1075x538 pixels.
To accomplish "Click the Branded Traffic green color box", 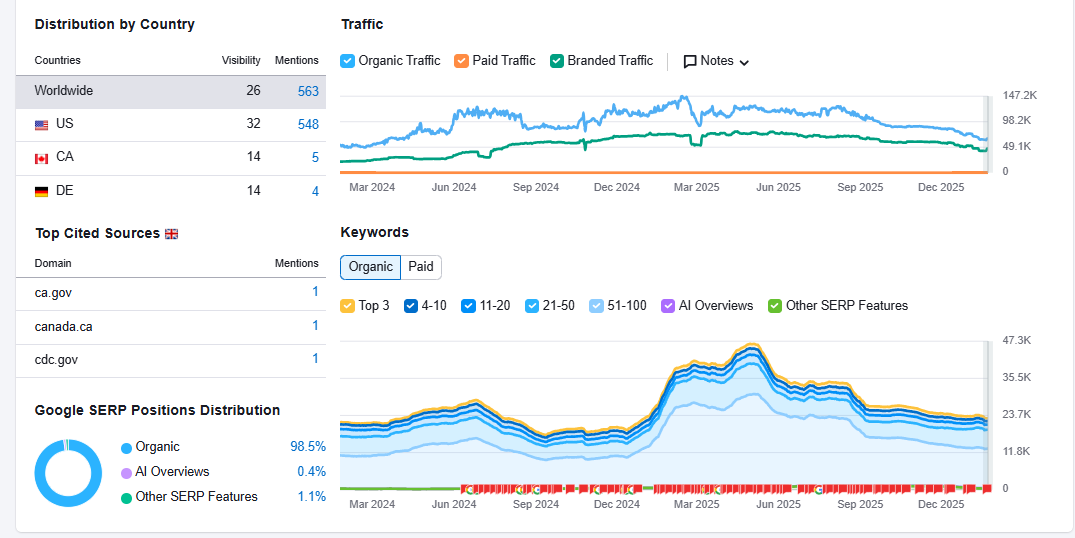I will tap(557, 61).
